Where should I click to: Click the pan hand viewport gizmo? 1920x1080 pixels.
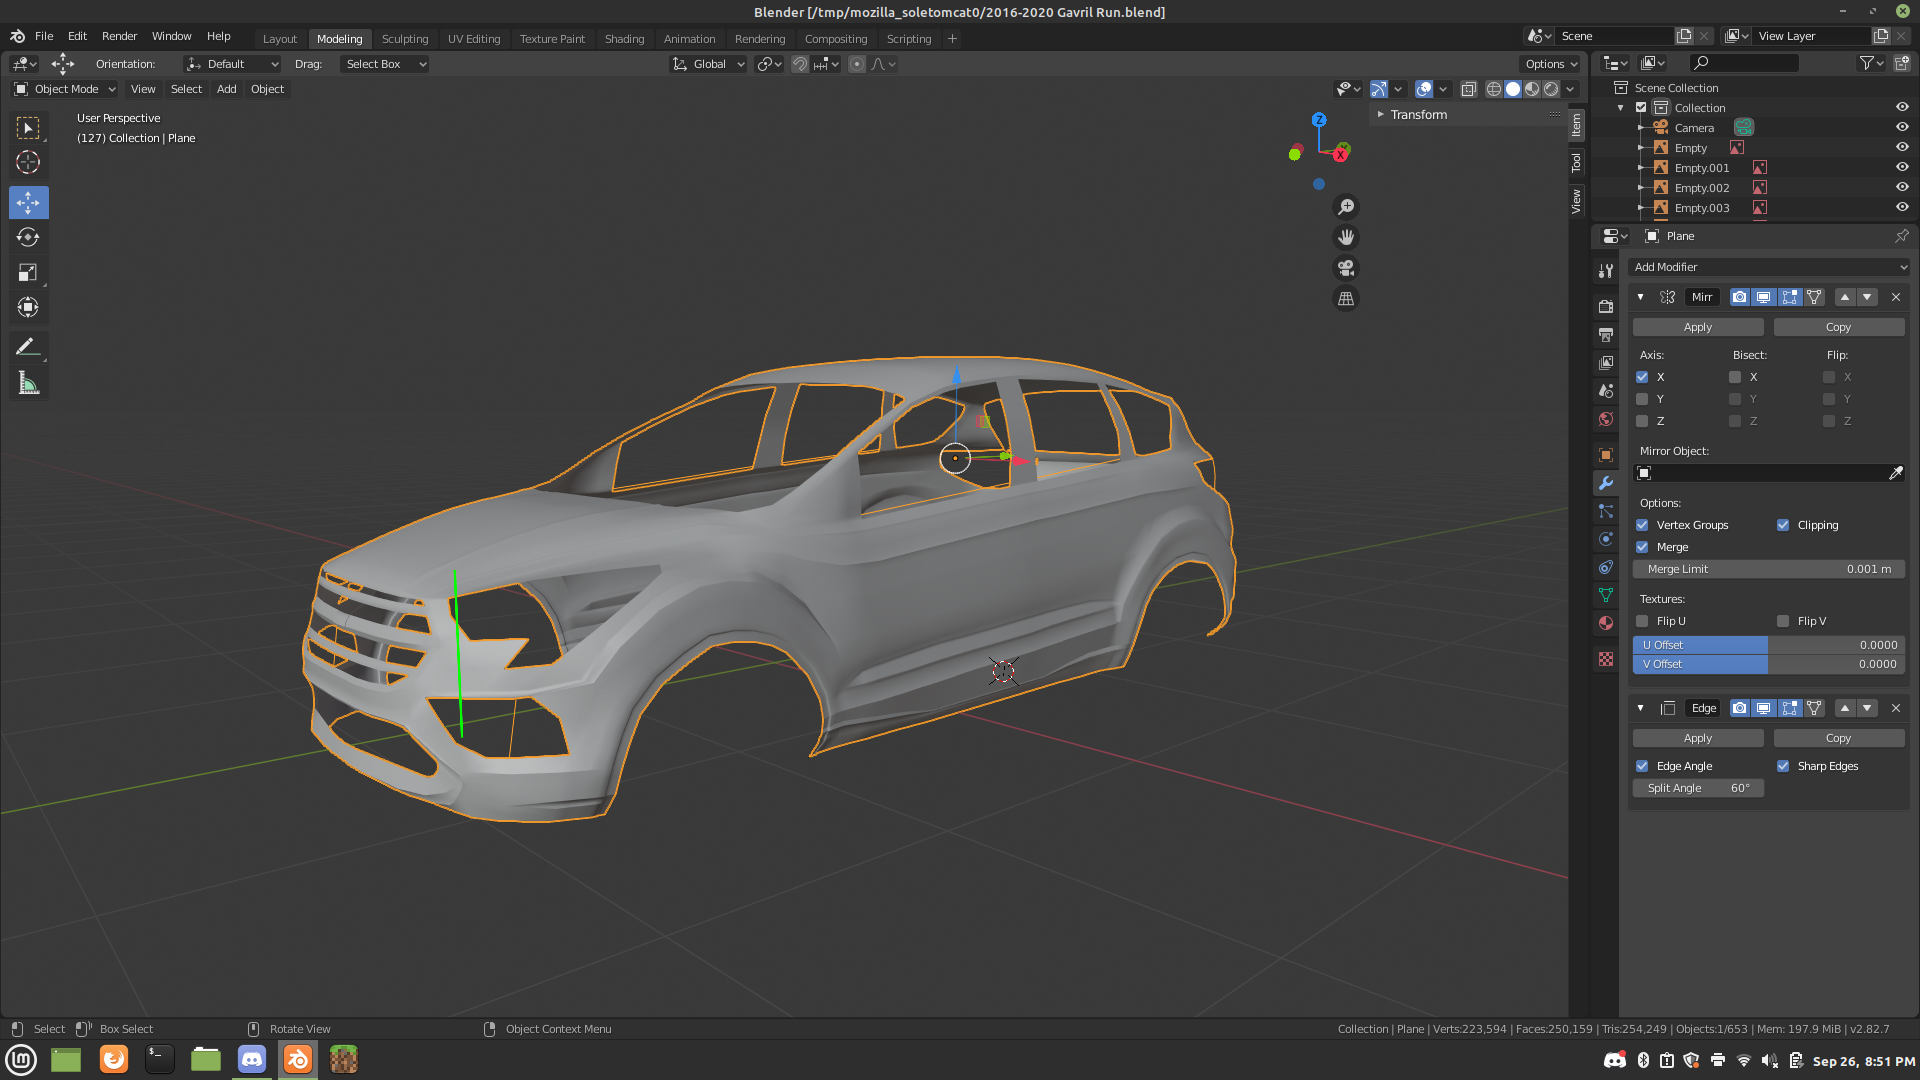coord(1346,237)
